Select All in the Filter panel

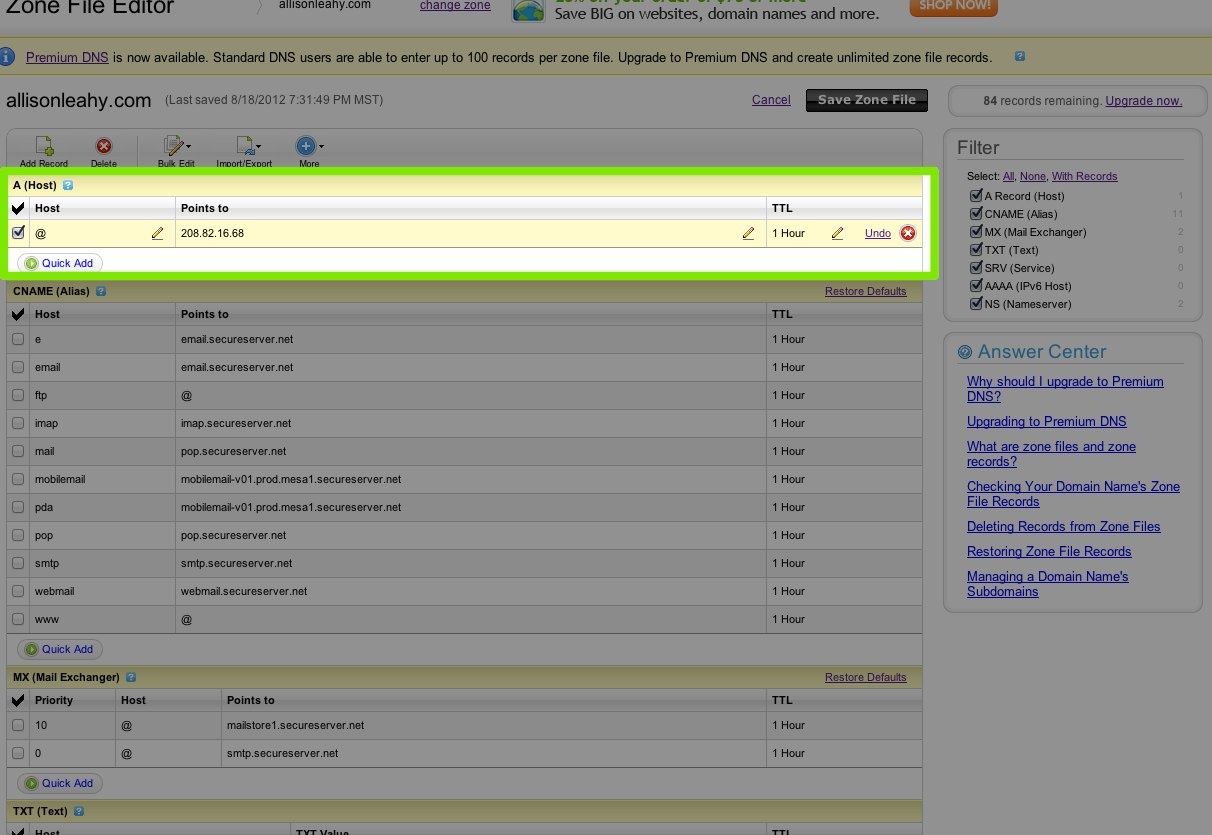tap(1008, 176)
